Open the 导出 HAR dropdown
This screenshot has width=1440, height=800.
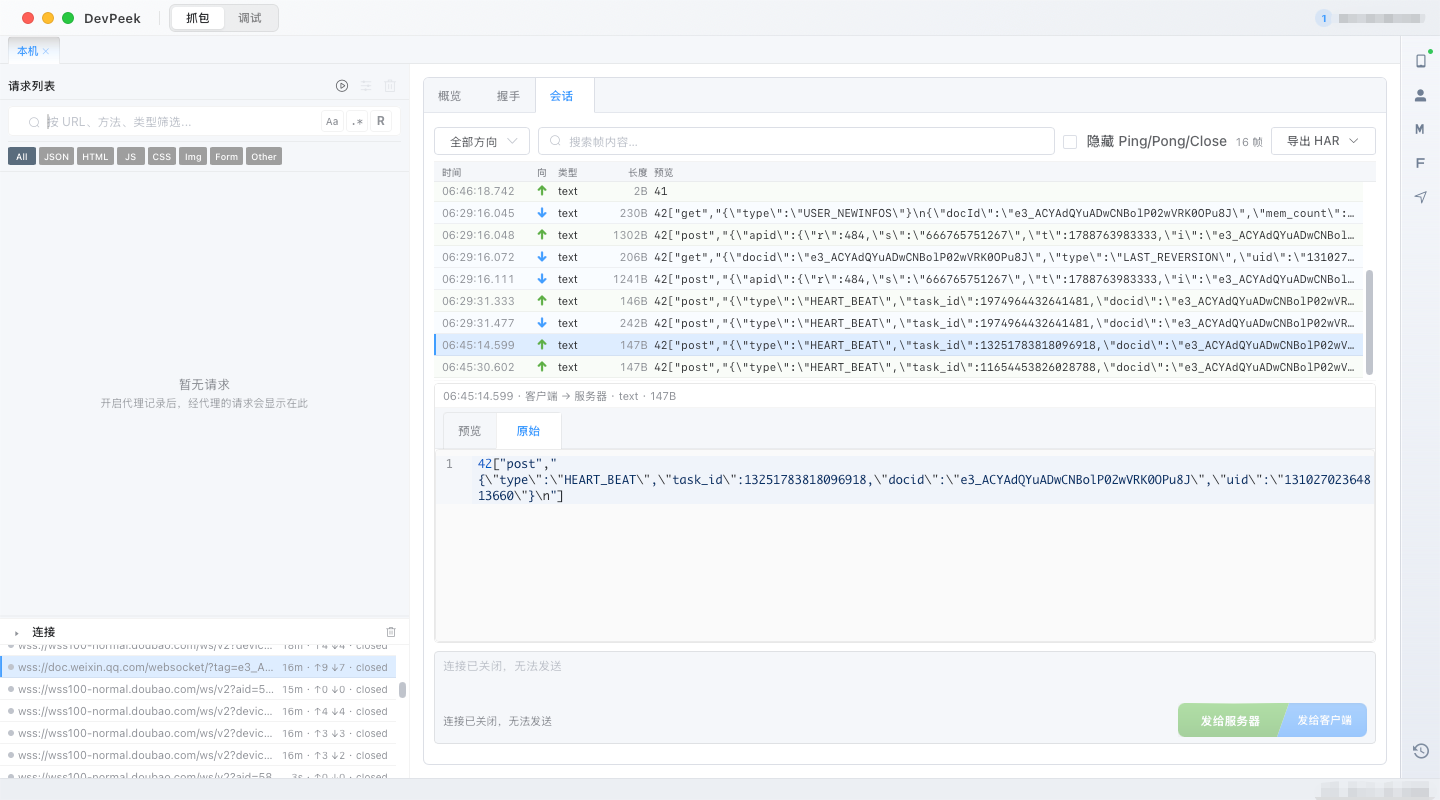[1323, 141]
